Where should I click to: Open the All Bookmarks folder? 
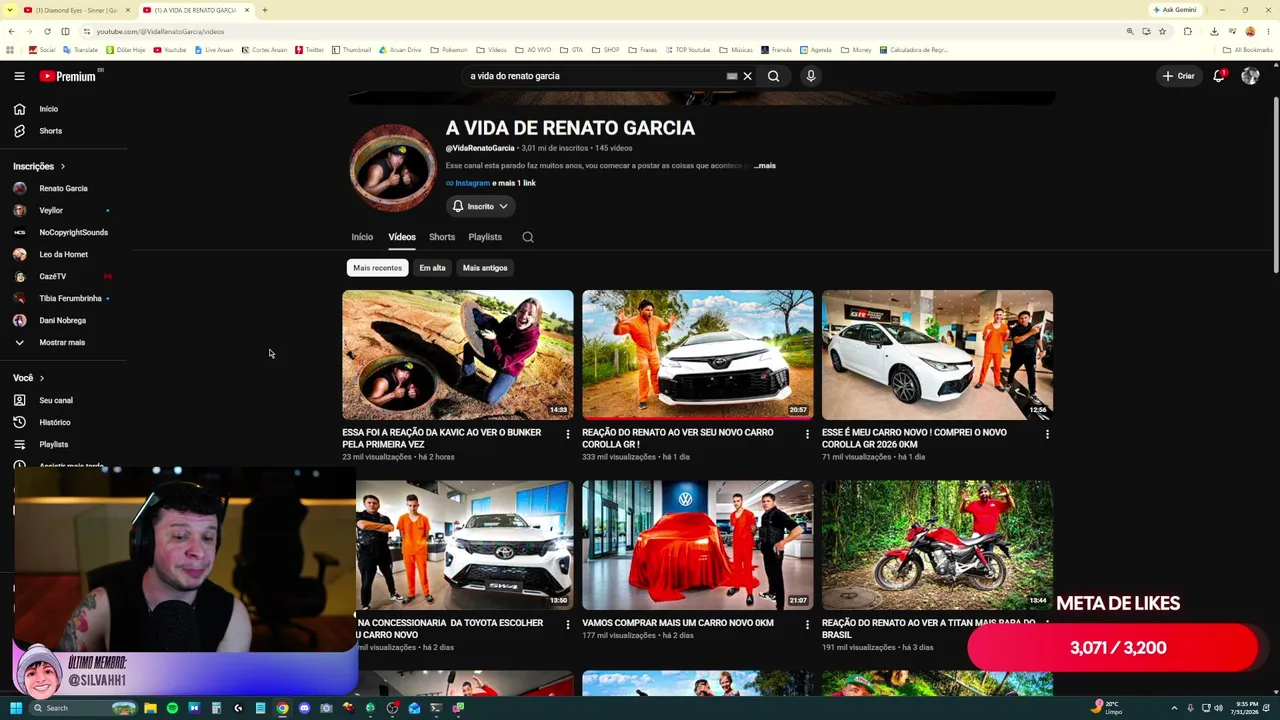1248,50
